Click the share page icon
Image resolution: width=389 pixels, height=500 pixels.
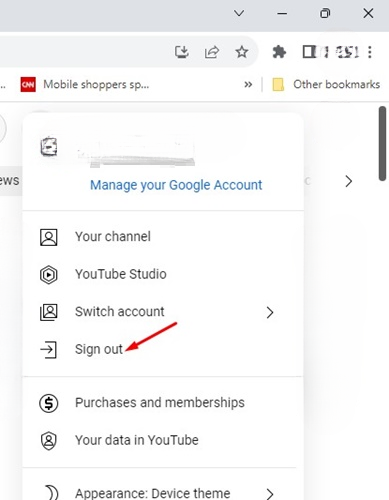[212, 52]
